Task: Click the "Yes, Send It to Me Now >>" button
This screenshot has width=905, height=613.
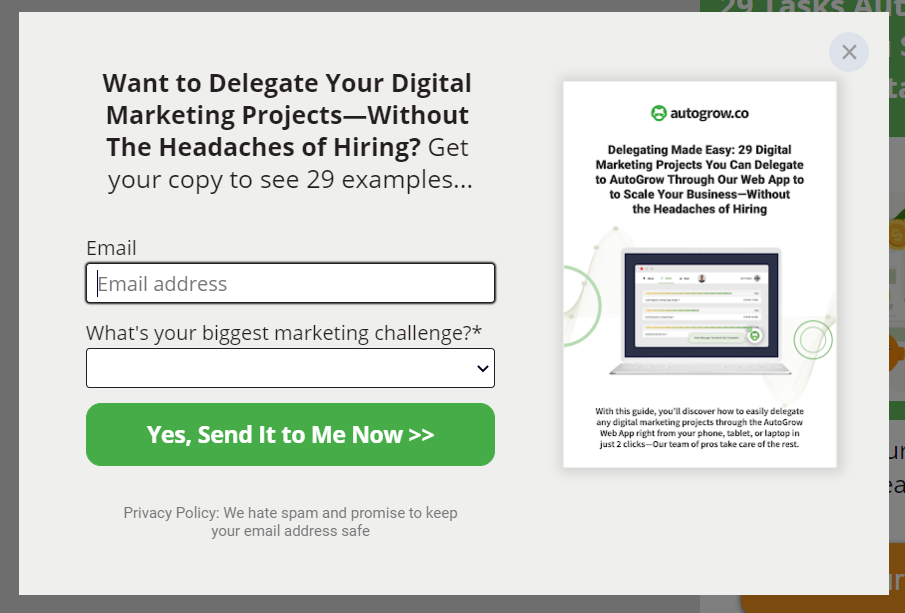Action: click(x=290, y=435)
